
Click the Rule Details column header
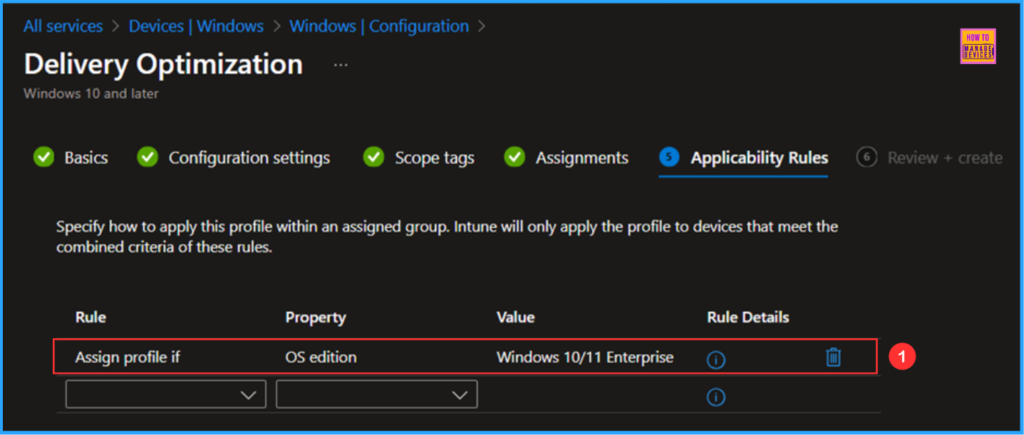pos(748,317)
